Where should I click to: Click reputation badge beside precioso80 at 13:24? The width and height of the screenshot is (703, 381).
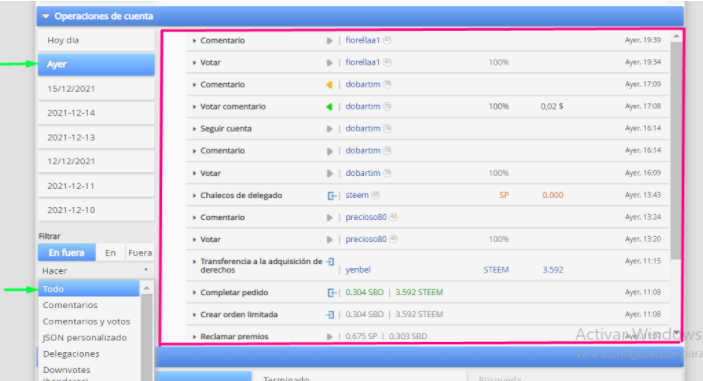393,217
